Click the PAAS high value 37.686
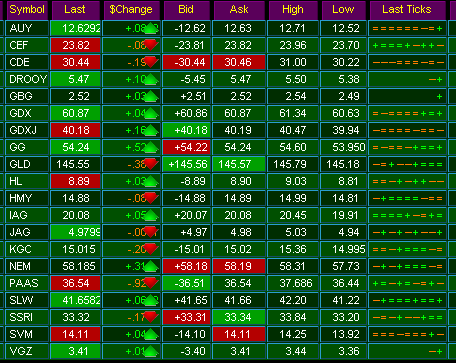This screenshot has width=456, height=363. click(x=293, y=283)
